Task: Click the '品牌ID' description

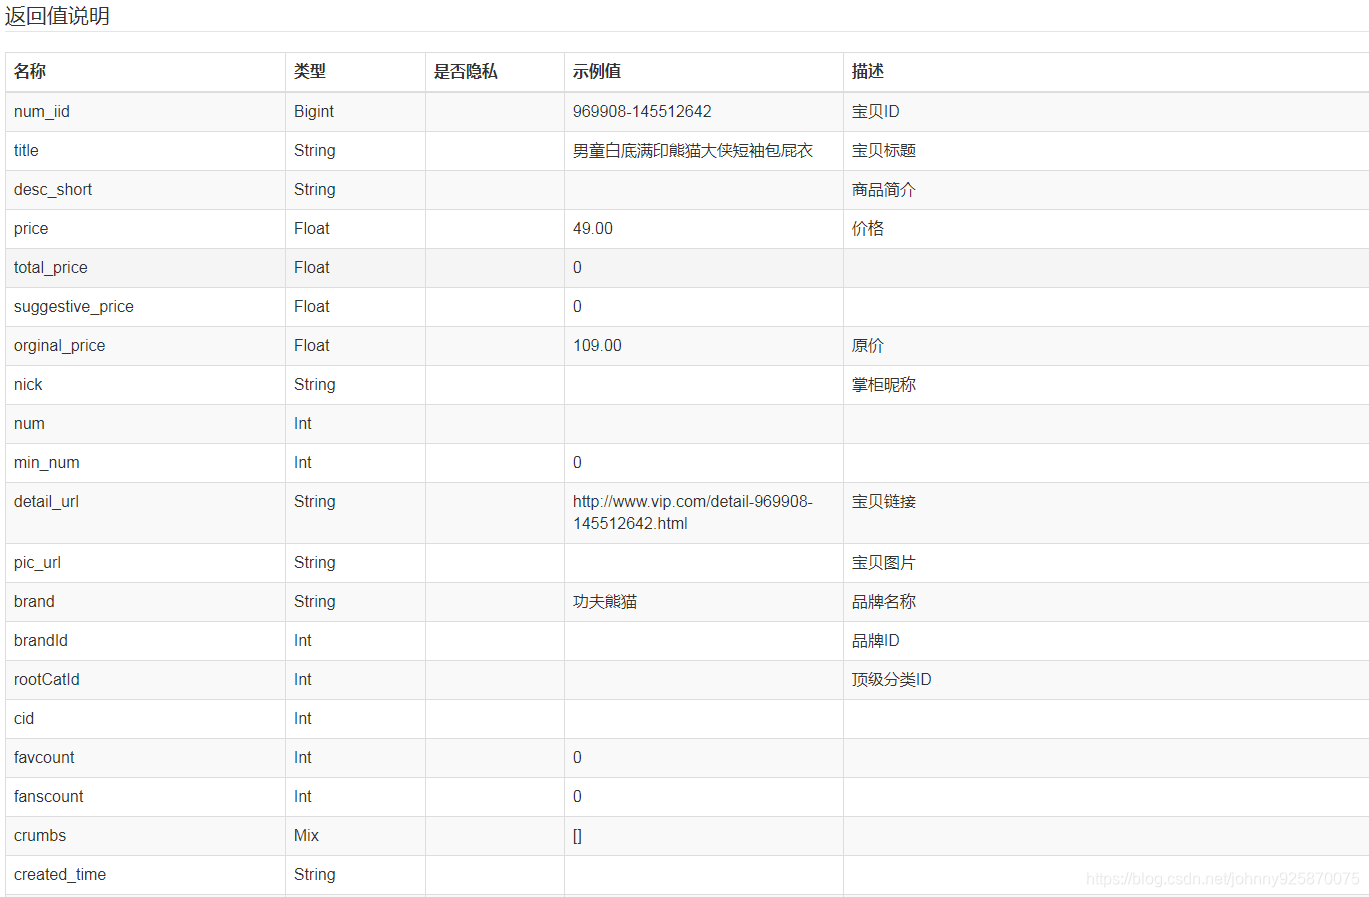Action: [876, 640]
